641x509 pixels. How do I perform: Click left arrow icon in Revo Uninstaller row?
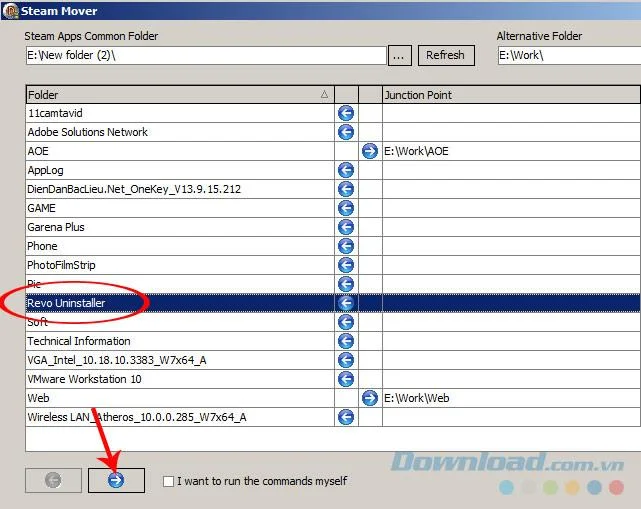346,303
